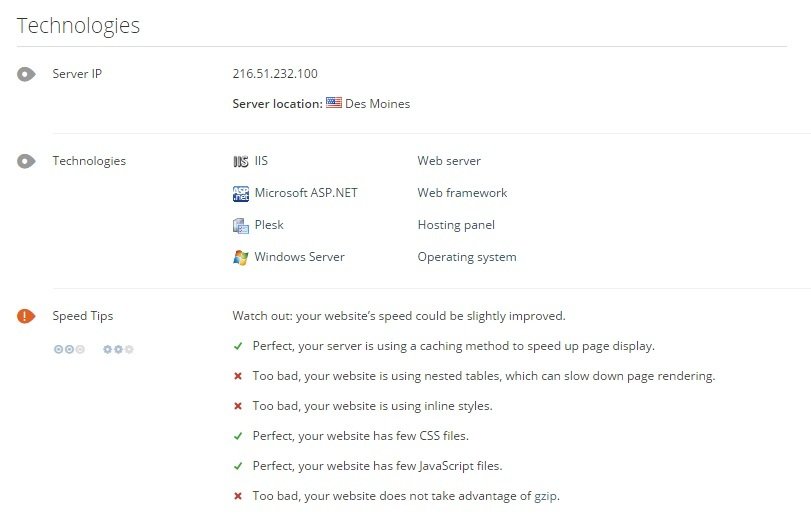Click the red X beside nested tables warning
Image resolution: width=811 pixels, height=517 pixels.
click(238, 376)
